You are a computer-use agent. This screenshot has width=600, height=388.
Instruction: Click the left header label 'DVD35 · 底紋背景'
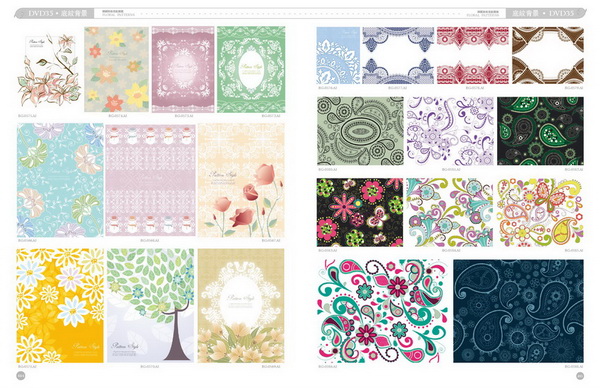57,13
